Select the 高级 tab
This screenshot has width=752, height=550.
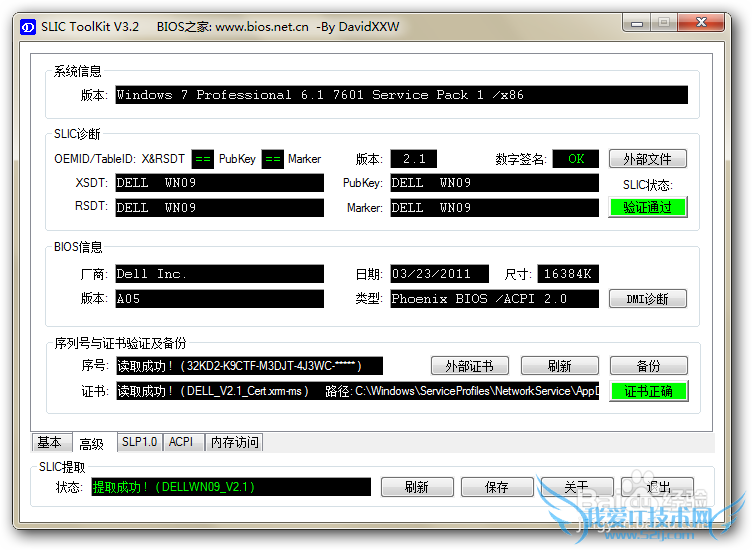92,443
